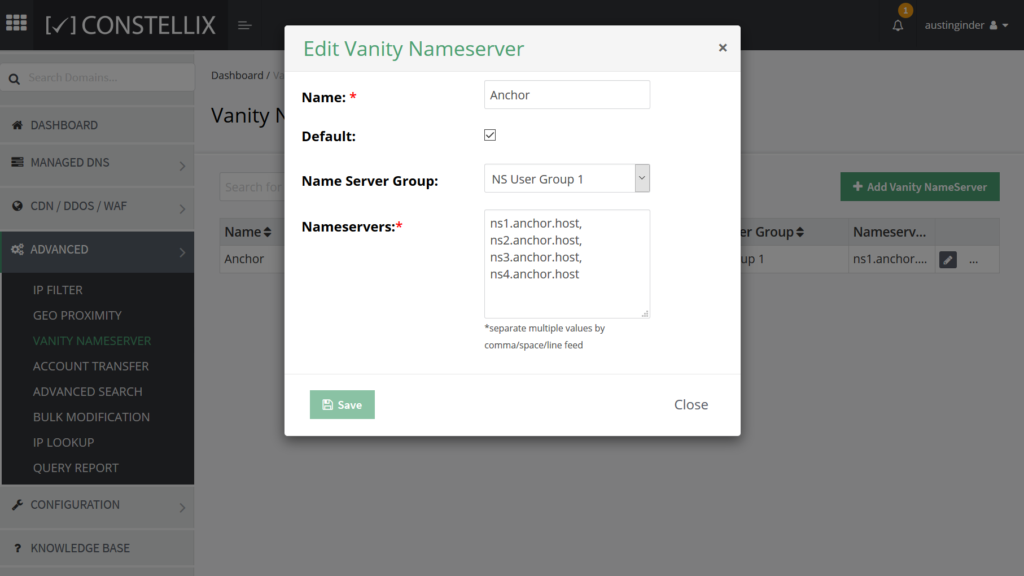The height and width of the screenshot is (576, 1024).
Task: Toggle the Default checkbox
Action: tap(490, 135)
